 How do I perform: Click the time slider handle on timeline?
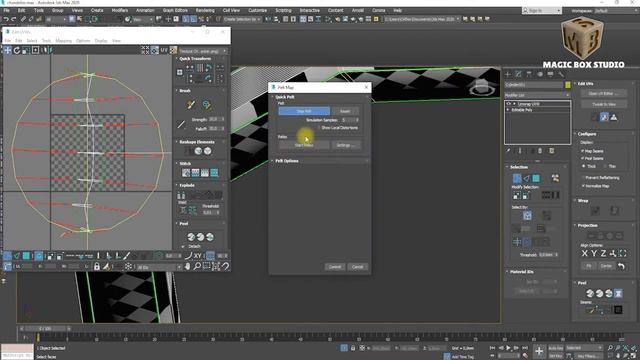pos(45,329)
